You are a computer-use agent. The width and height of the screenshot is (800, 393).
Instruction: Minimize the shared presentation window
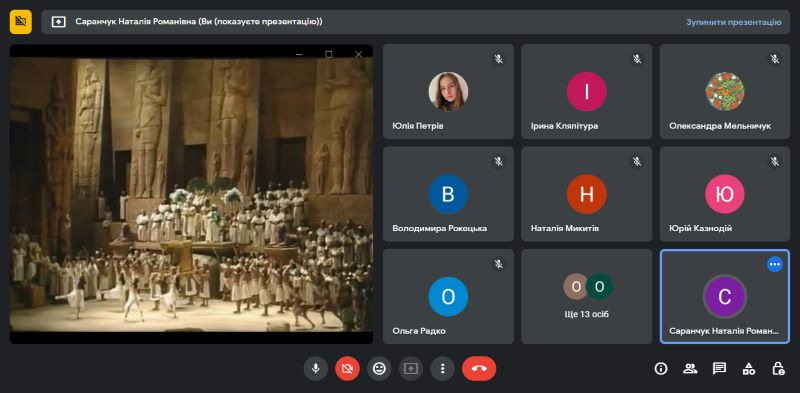point(299,54)
